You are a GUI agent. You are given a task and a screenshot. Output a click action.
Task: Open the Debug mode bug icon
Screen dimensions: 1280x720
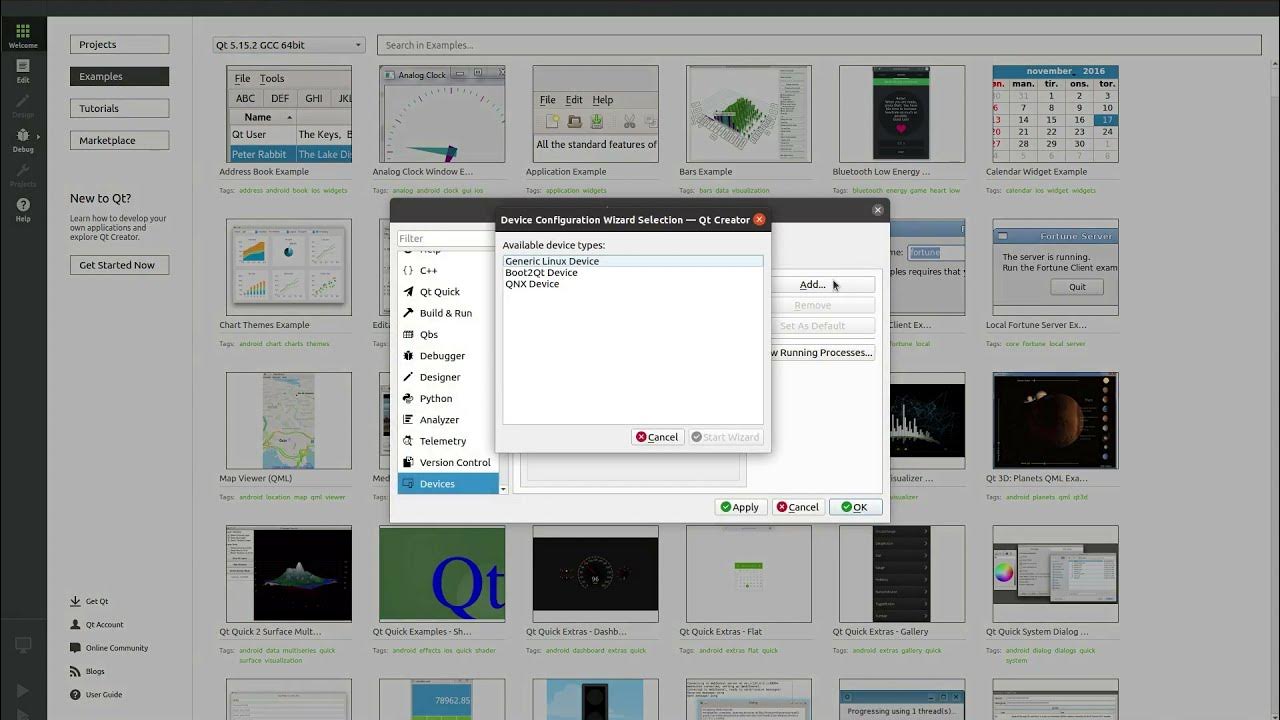pyautogui.click(x=23, y=135)
